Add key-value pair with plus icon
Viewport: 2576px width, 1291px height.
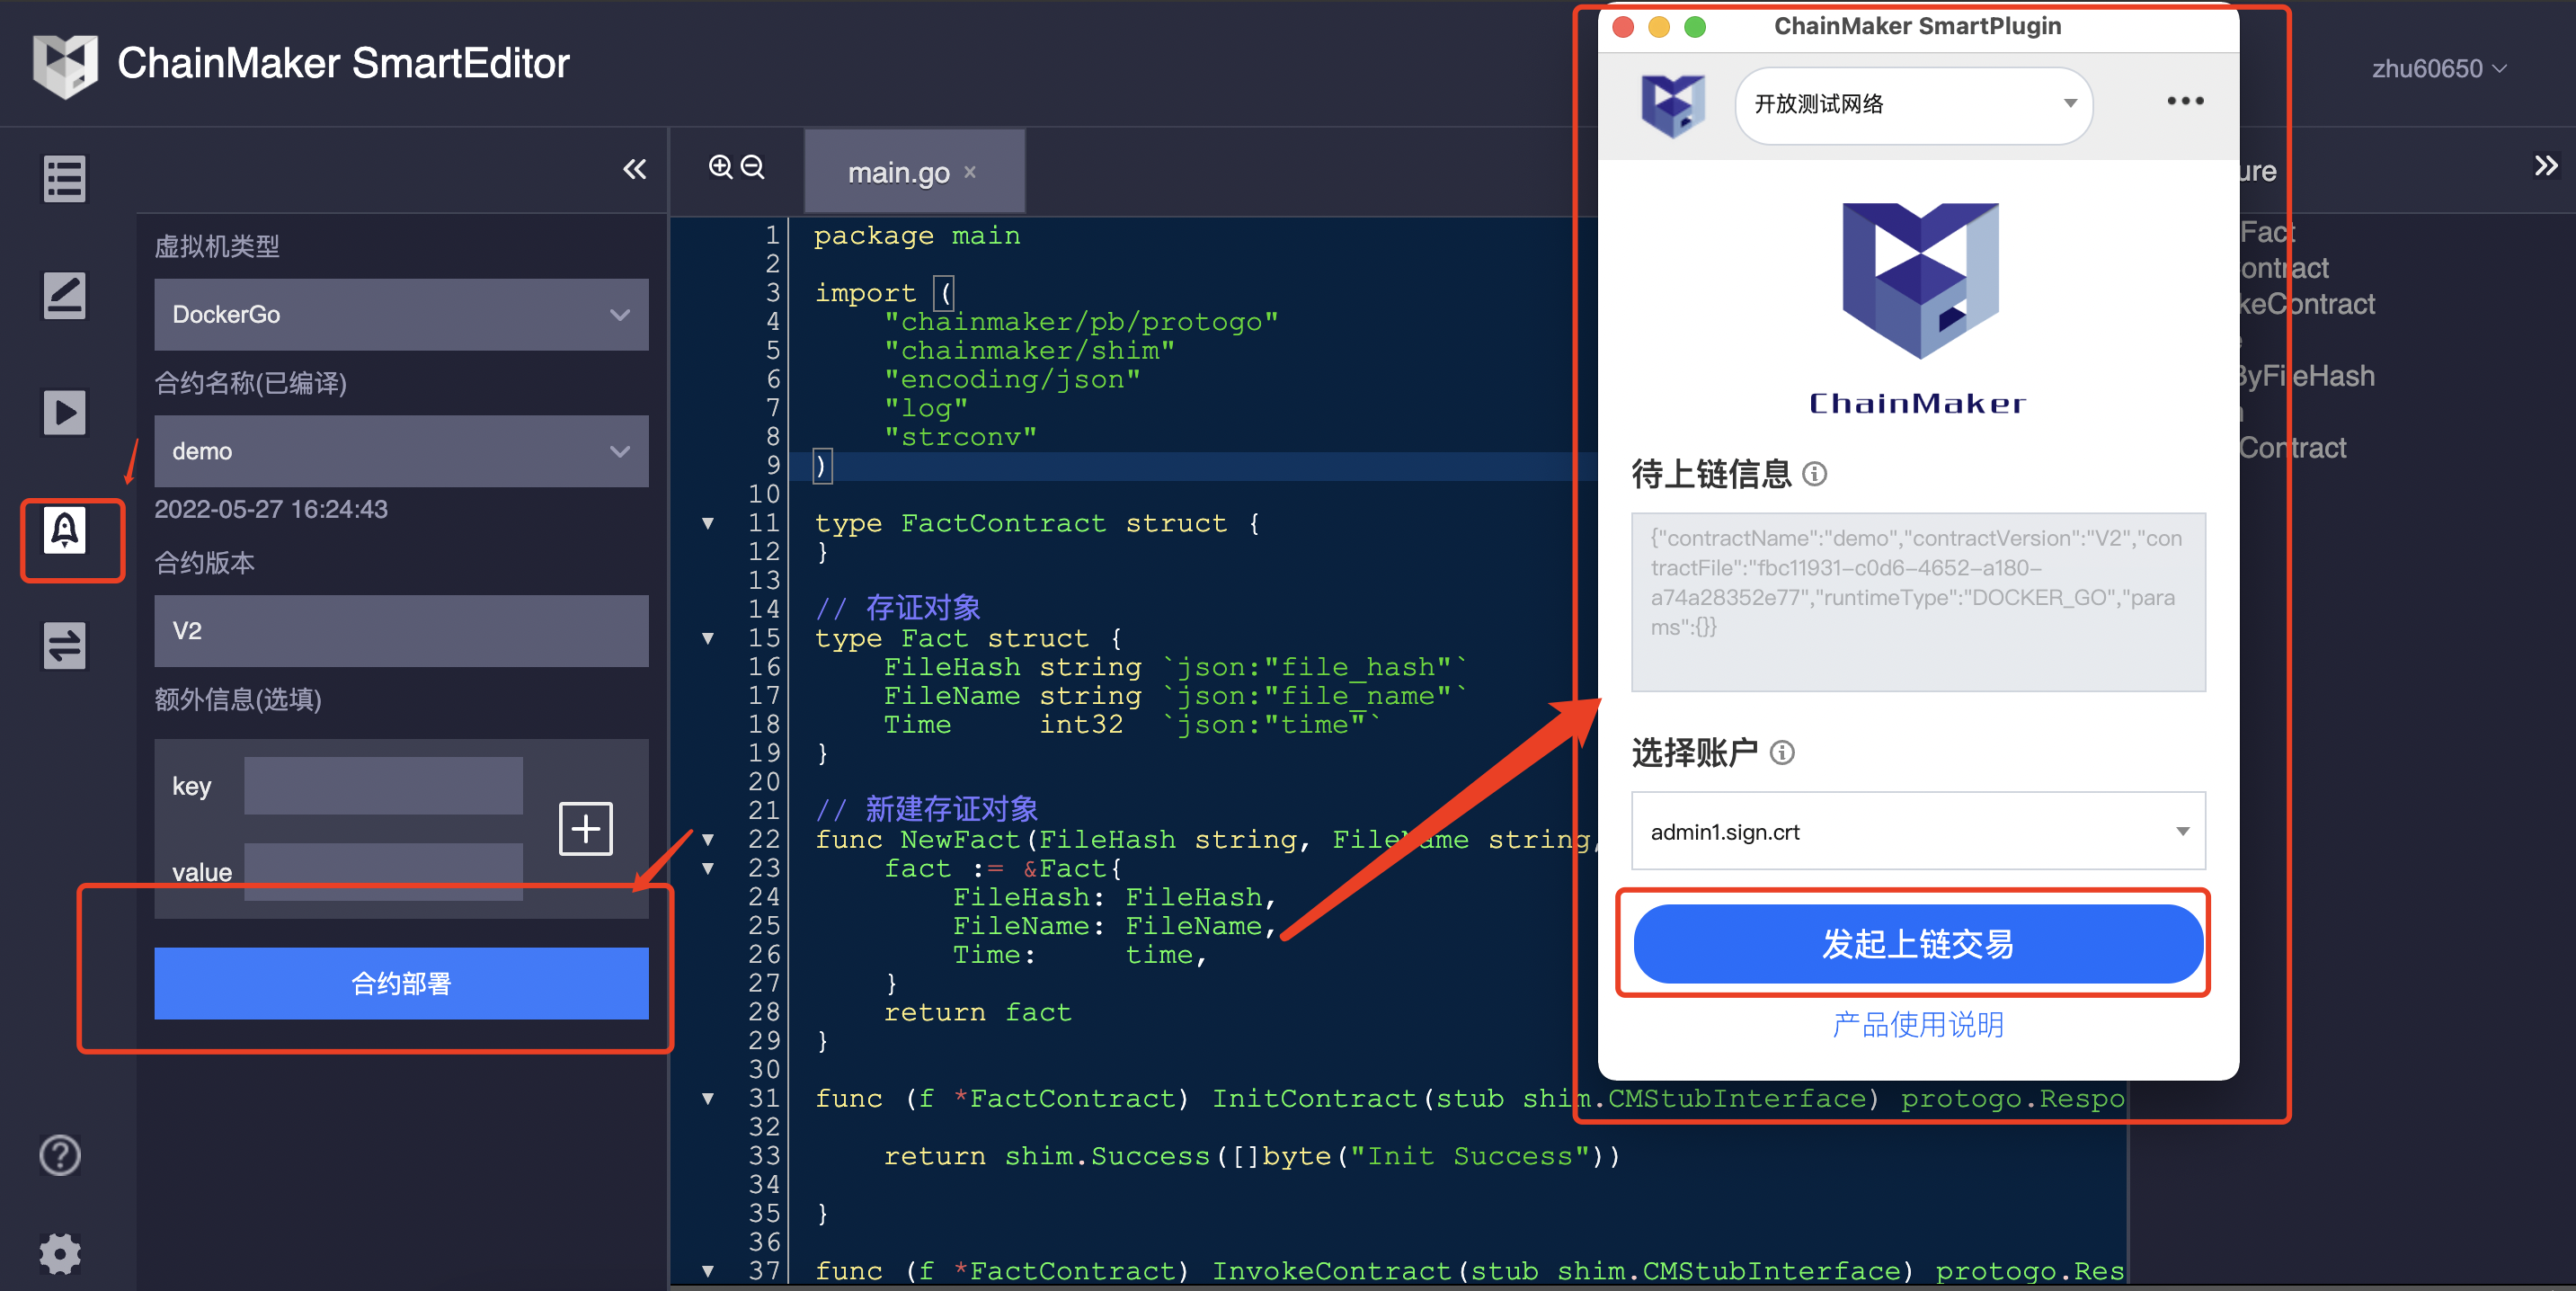click(x=585, y=828)
